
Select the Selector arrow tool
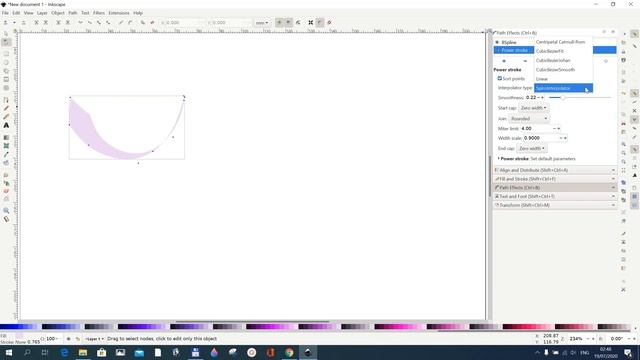click(x=6, y=33)
